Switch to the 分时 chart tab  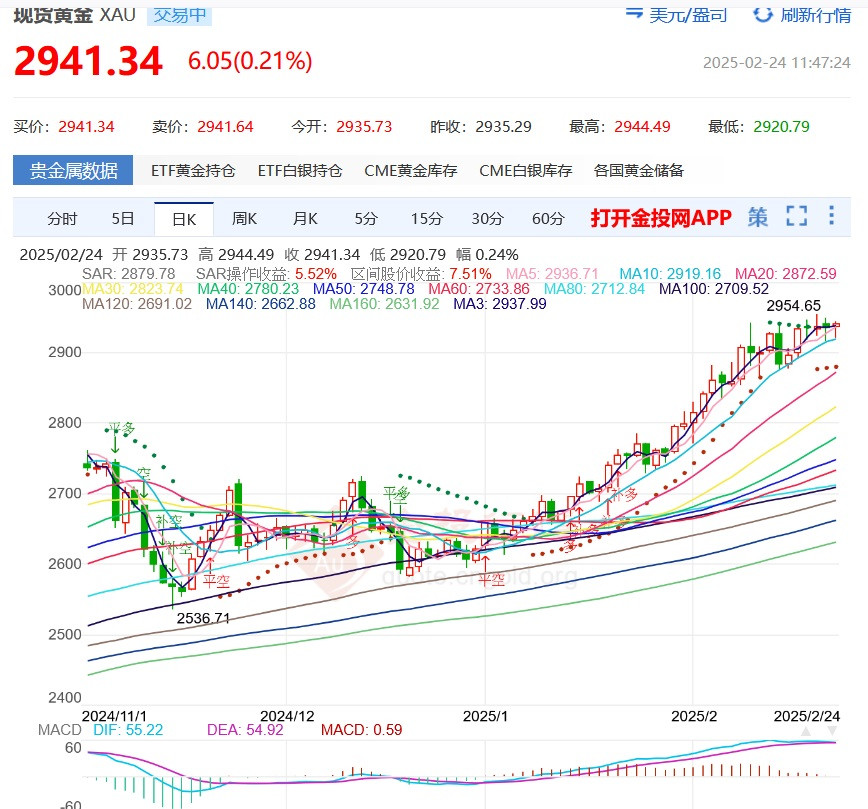click(x=62, y=219)
